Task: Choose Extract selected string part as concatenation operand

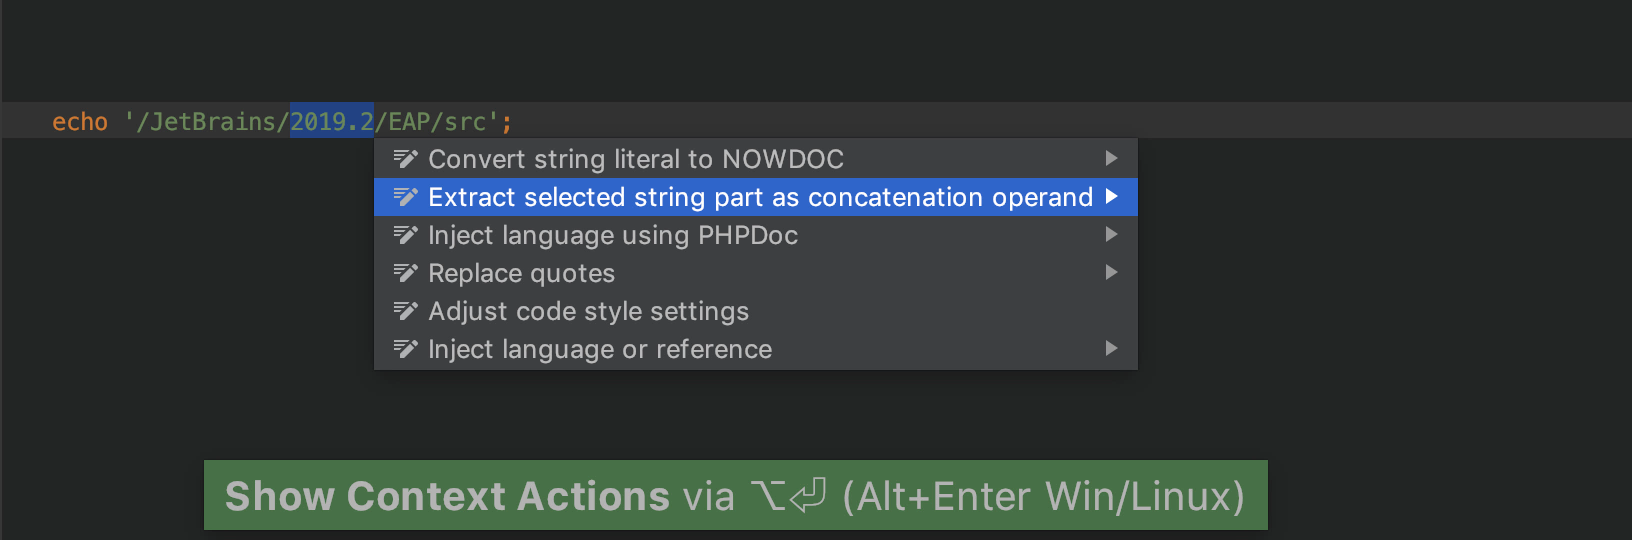Action: 756,197
